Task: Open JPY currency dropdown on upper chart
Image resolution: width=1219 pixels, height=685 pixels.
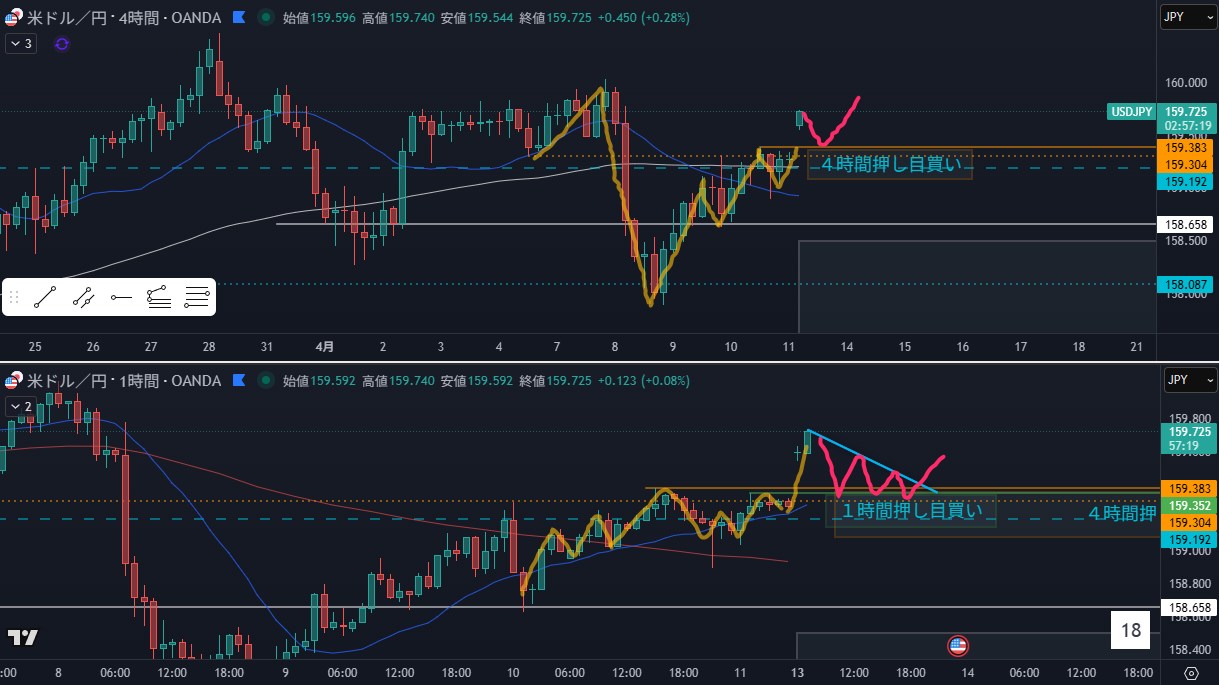Action: tap(1188, 17)
